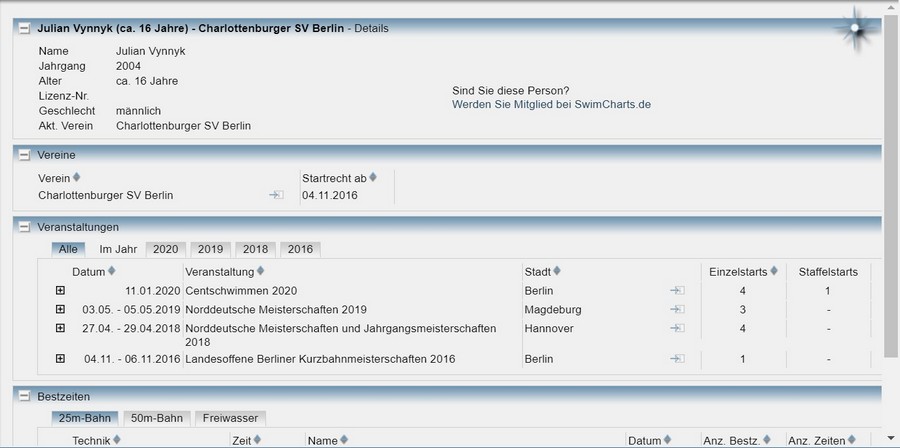Sort events by Stadt diamond icon
This screenshot has height=448, width=900.
click(559, 271)
